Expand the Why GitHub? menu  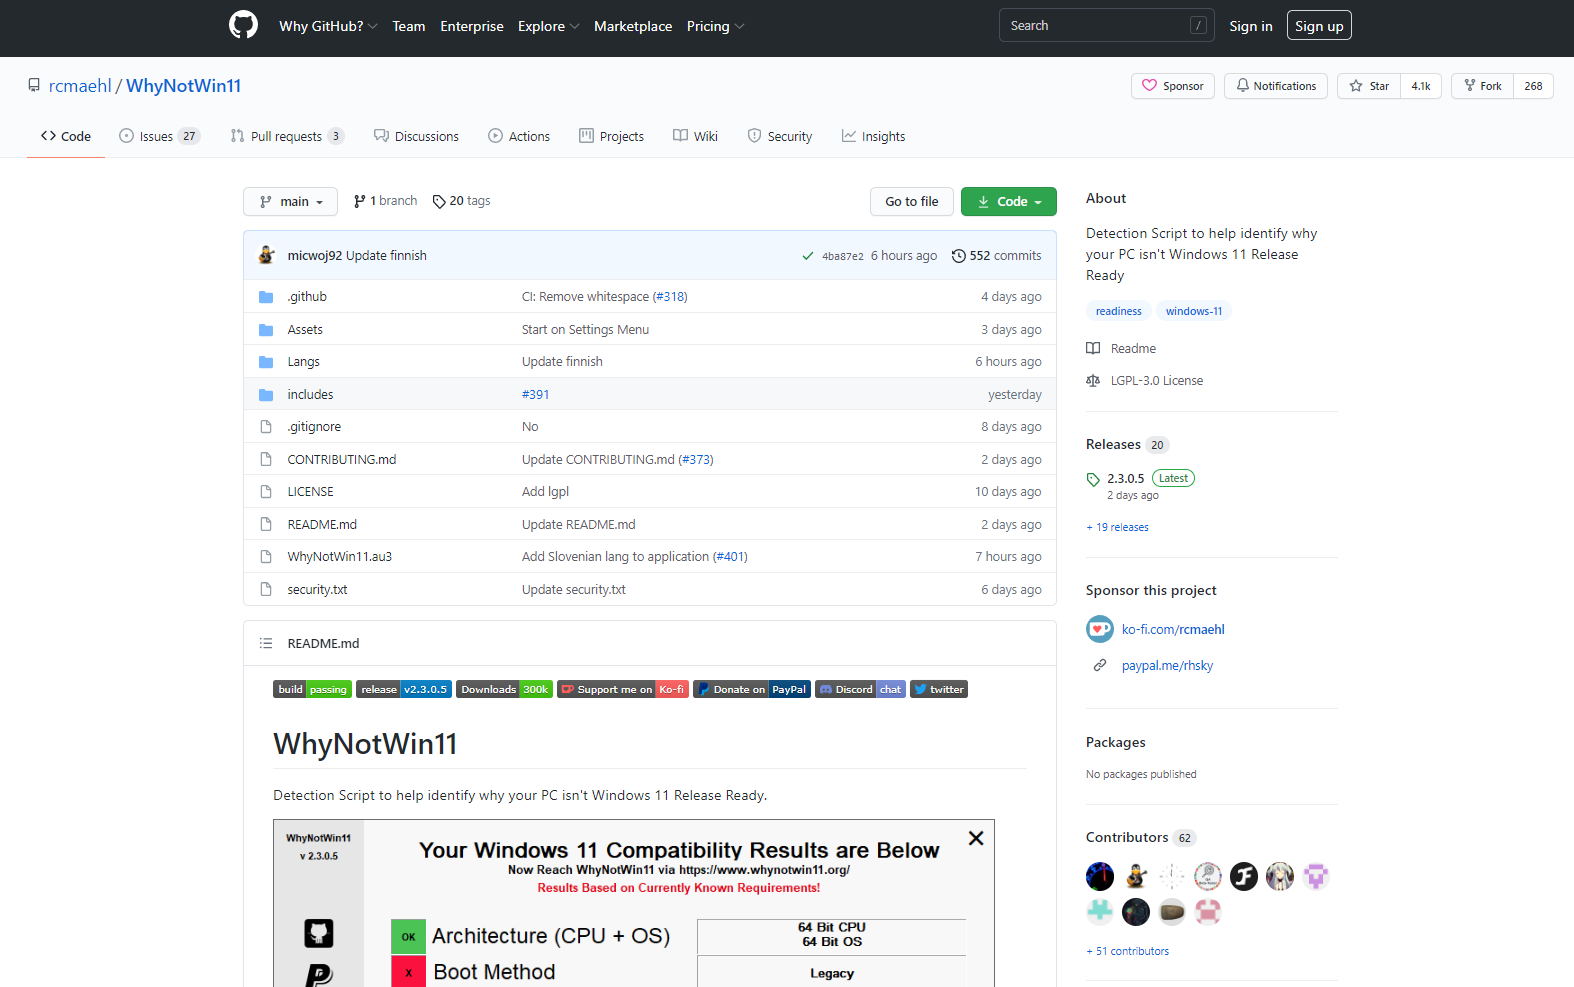[328, 26]
